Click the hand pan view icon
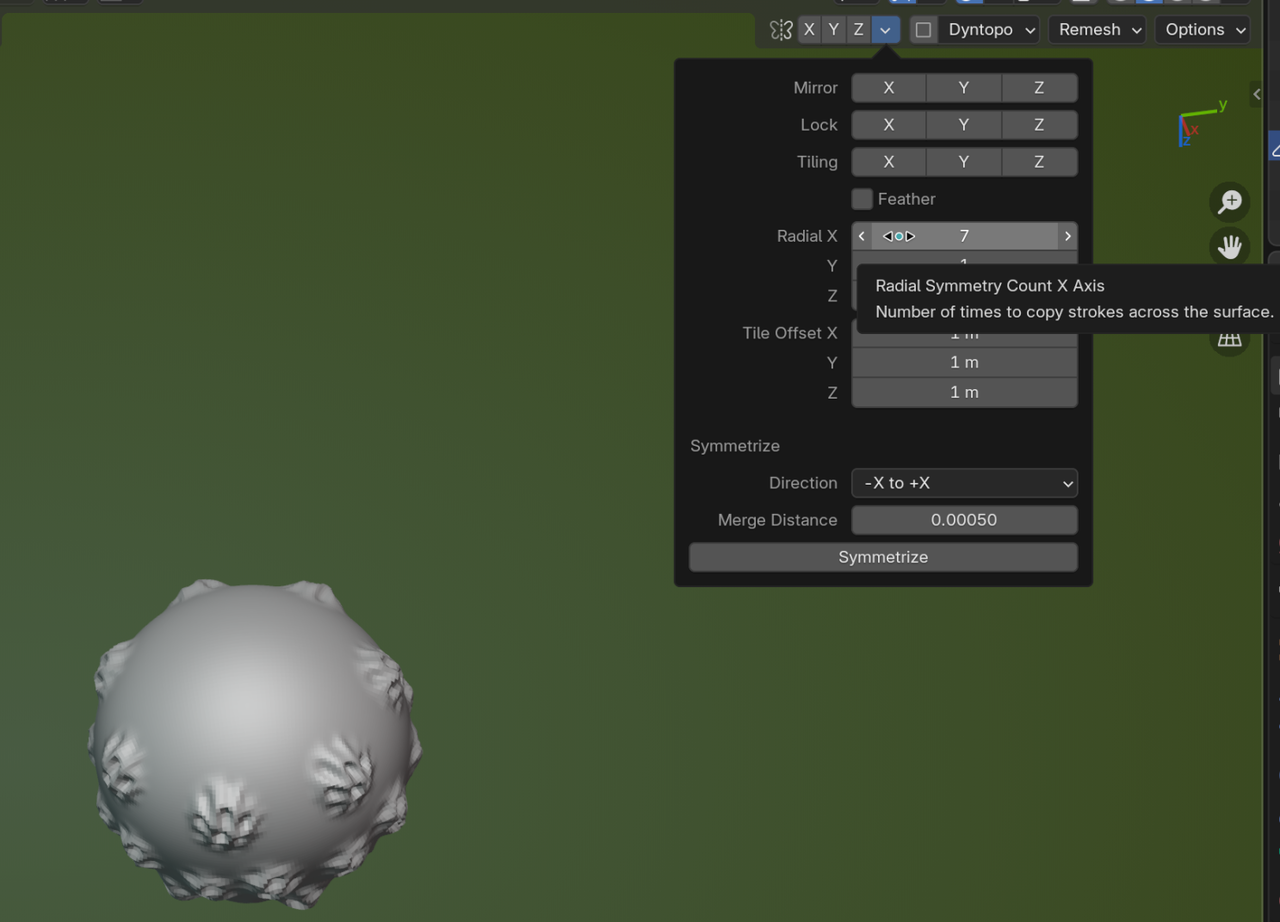Viewport: 1280px width, 922px height. [x=1229, y=246]
